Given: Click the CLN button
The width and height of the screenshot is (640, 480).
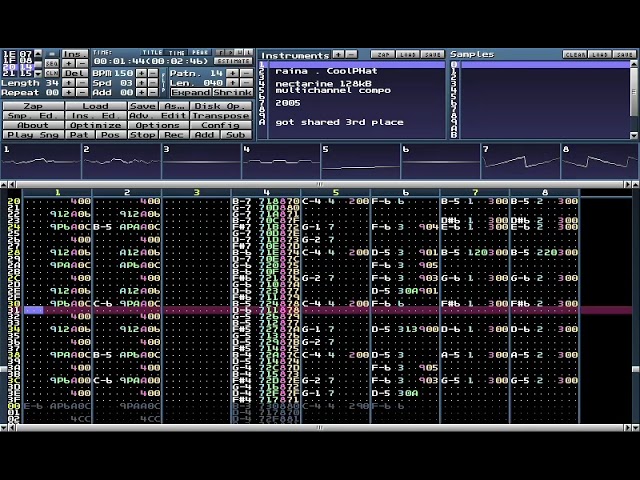Looking at the screenshot, I should [x=51, y=73].
